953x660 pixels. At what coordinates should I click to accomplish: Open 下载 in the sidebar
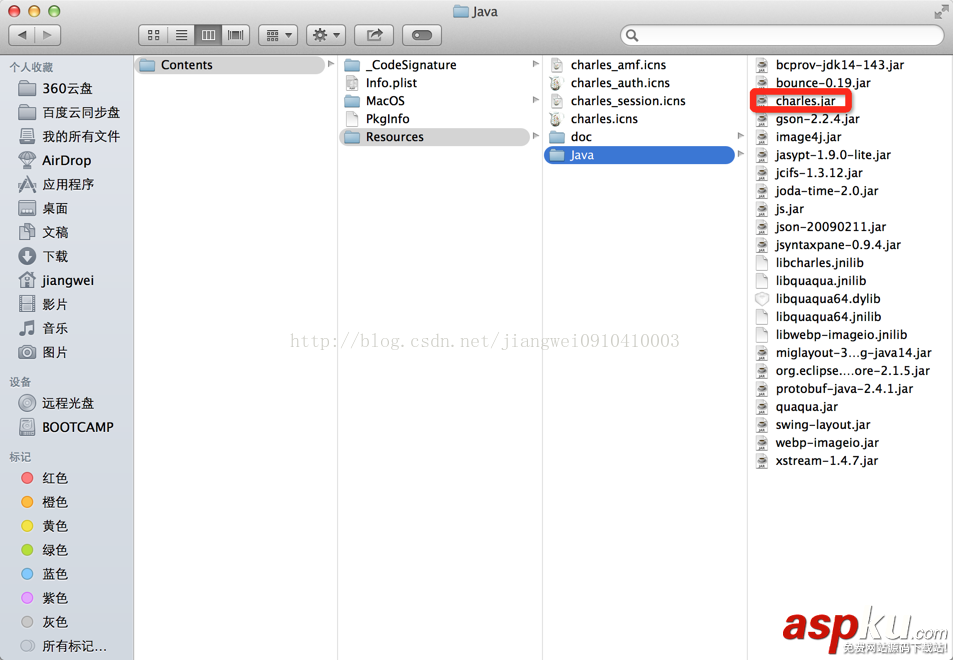tap(67, 256)
